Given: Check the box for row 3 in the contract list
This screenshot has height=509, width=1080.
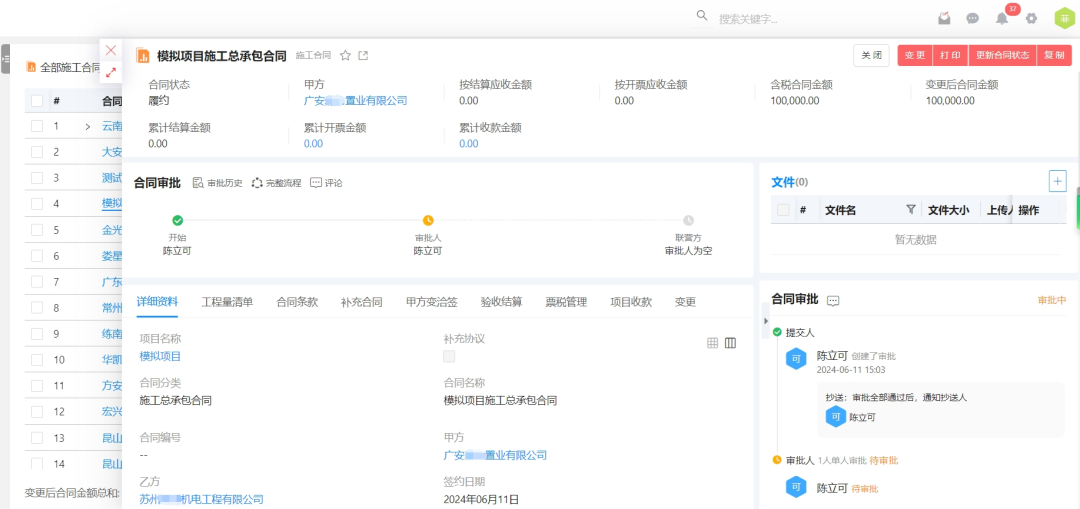Looking at the screenshot, I should click(37, 178).
